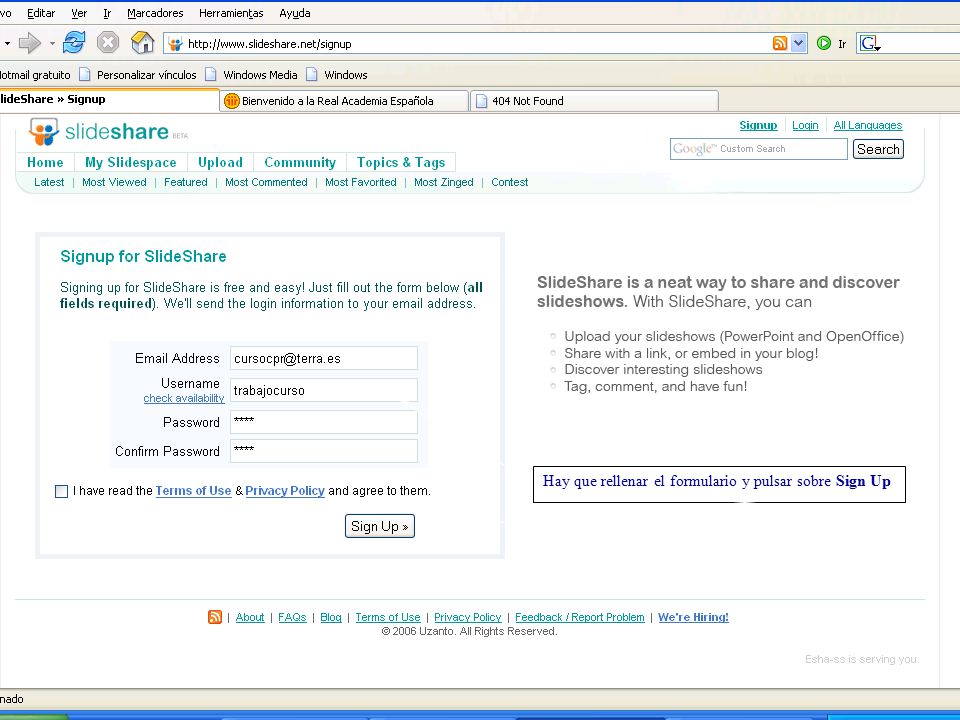Click the Search button
960x720 pixels.
tap(878, 149)
